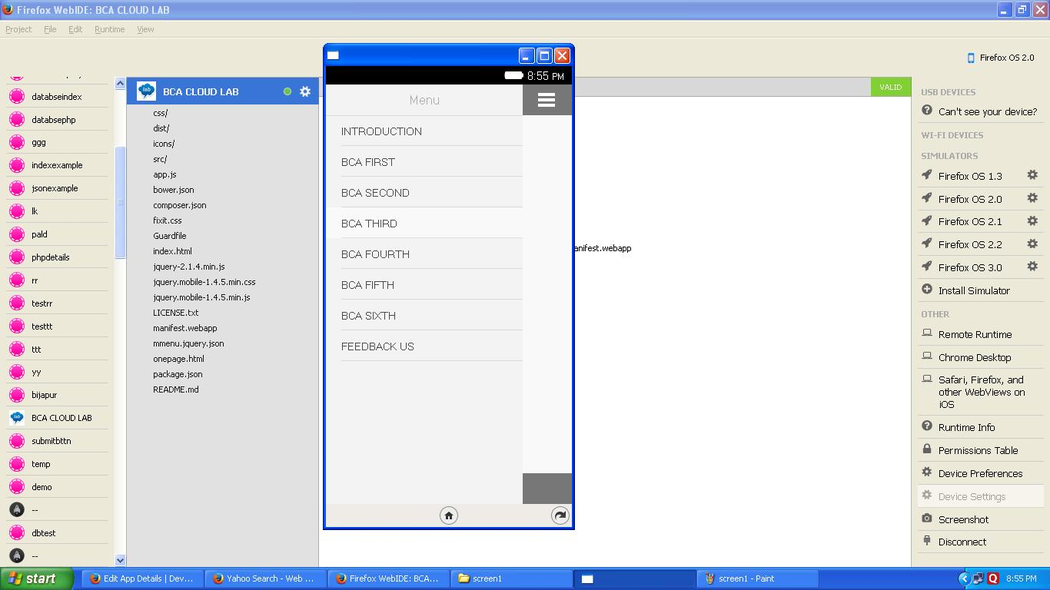Screen dimensions: 1050x590
Task: Click Install Simulator
Action: [x=973, y=291]
